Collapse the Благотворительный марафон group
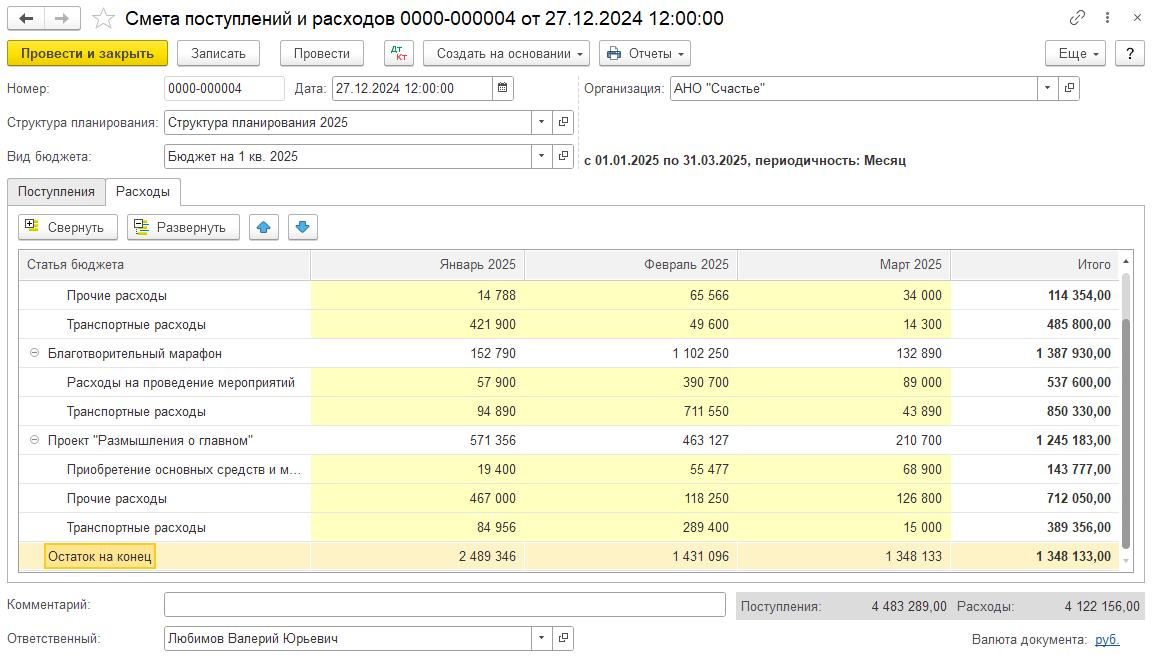1153x658 pixels. [35, 354]
